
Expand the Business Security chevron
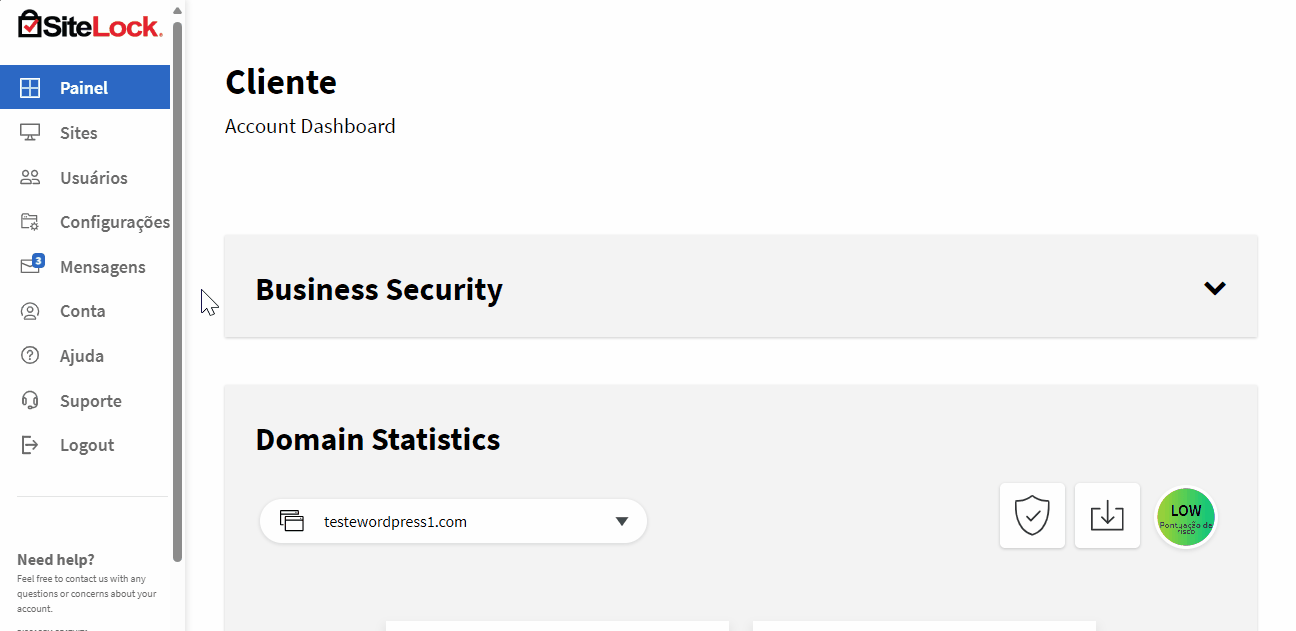[1215, 288]
